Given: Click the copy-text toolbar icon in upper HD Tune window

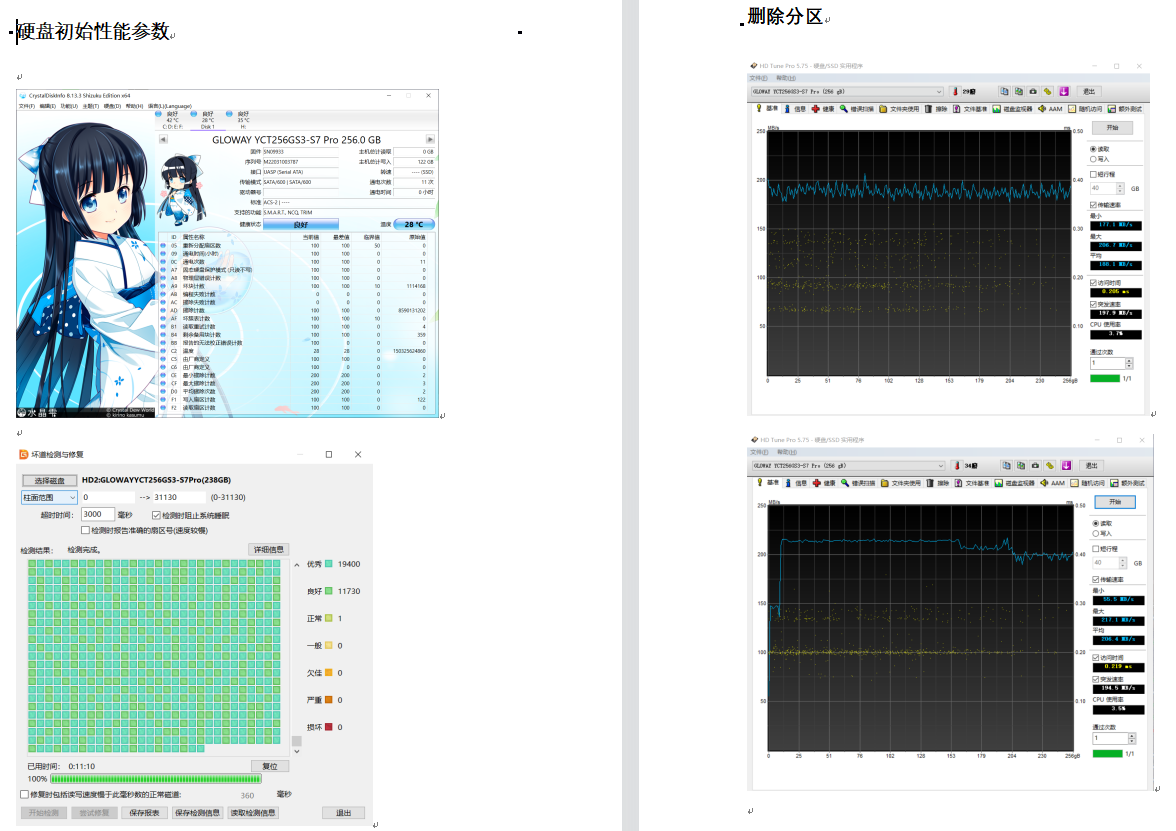Looking at the screenshot, I should [1004, 92].
